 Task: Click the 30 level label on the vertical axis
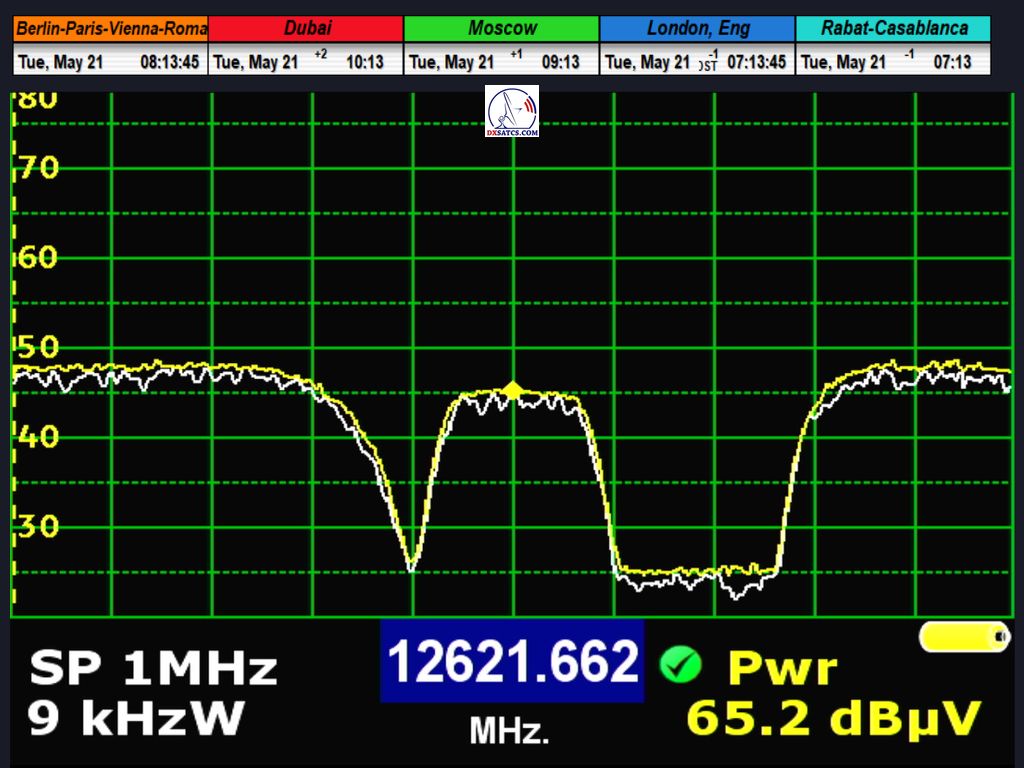click(39, 526)
